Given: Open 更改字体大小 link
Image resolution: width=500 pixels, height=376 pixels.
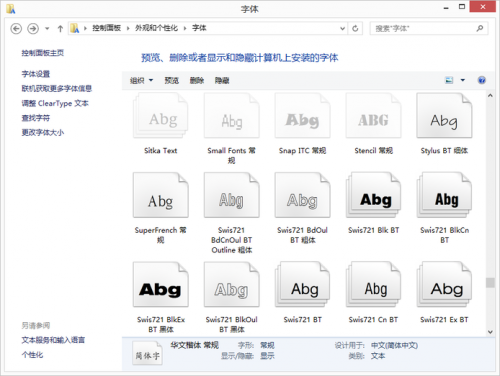Looking at the screenshot, I should tap(43, 133).
